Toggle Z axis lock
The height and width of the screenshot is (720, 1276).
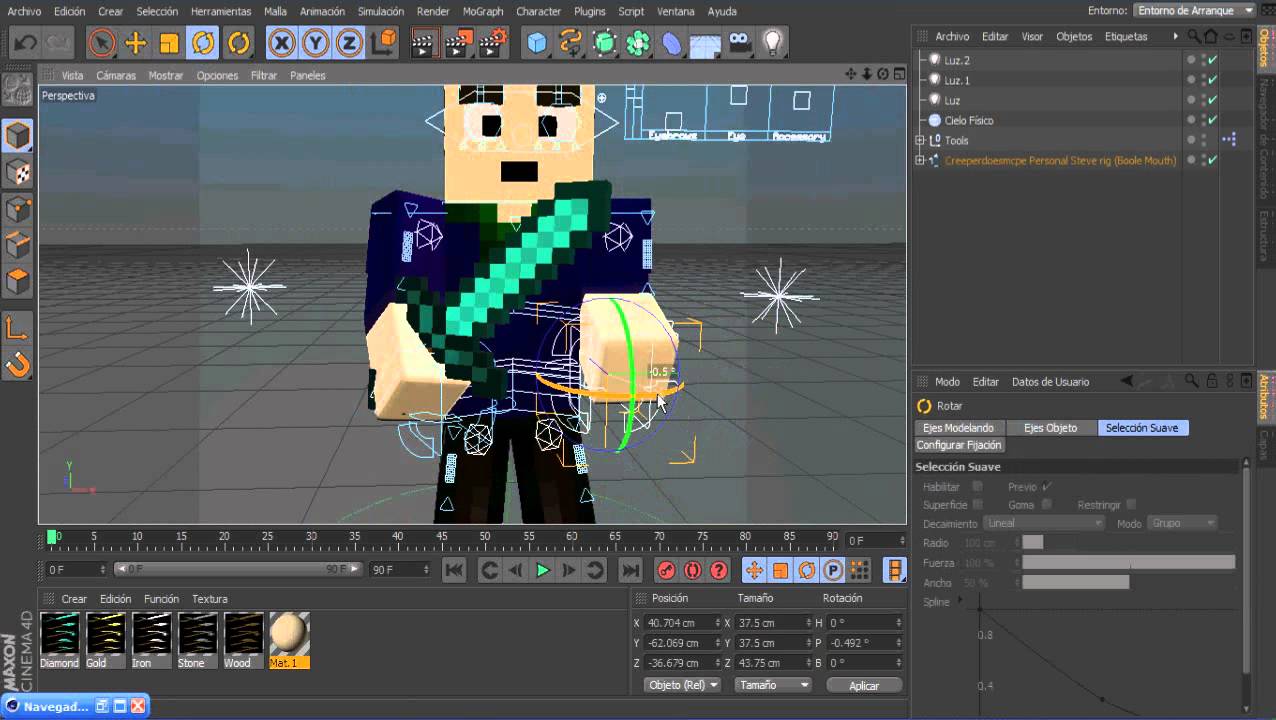pos(349,43)
